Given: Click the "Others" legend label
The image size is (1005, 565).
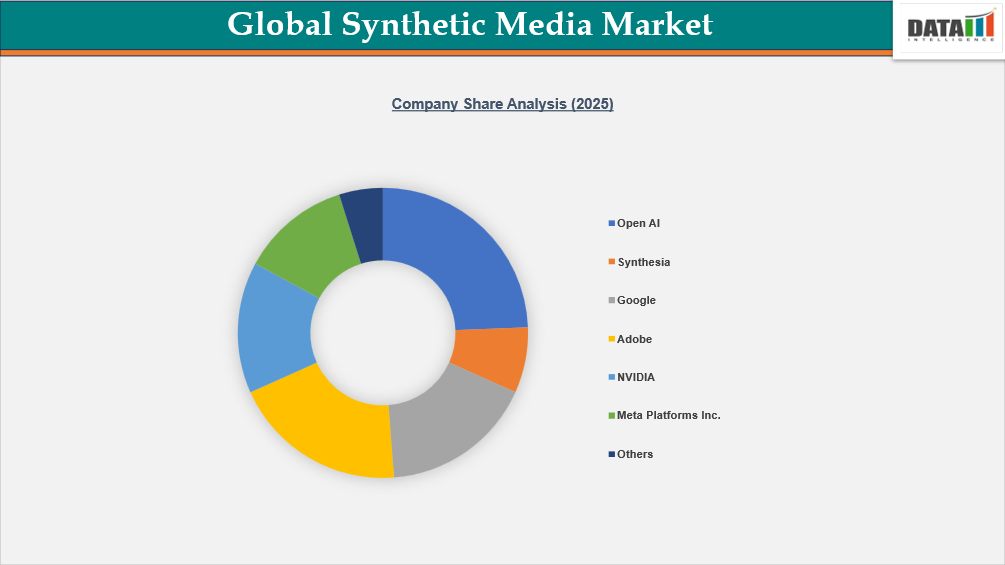Looking at the screenshot, I should coord(635,454).
